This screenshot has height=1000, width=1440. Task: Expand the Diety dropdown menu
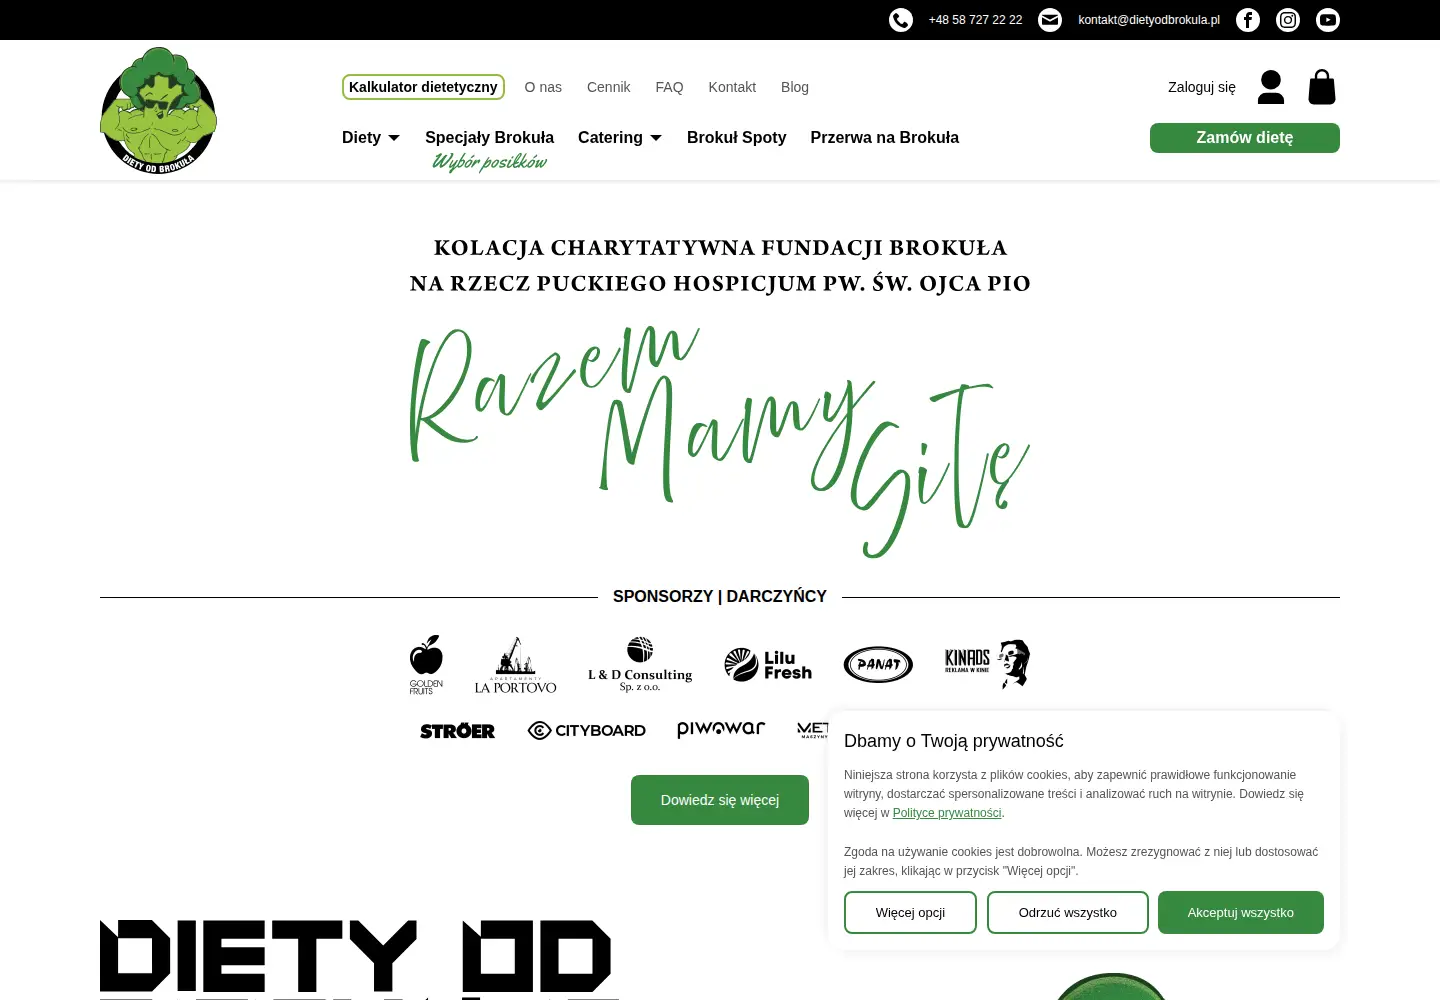pos(371,138)
